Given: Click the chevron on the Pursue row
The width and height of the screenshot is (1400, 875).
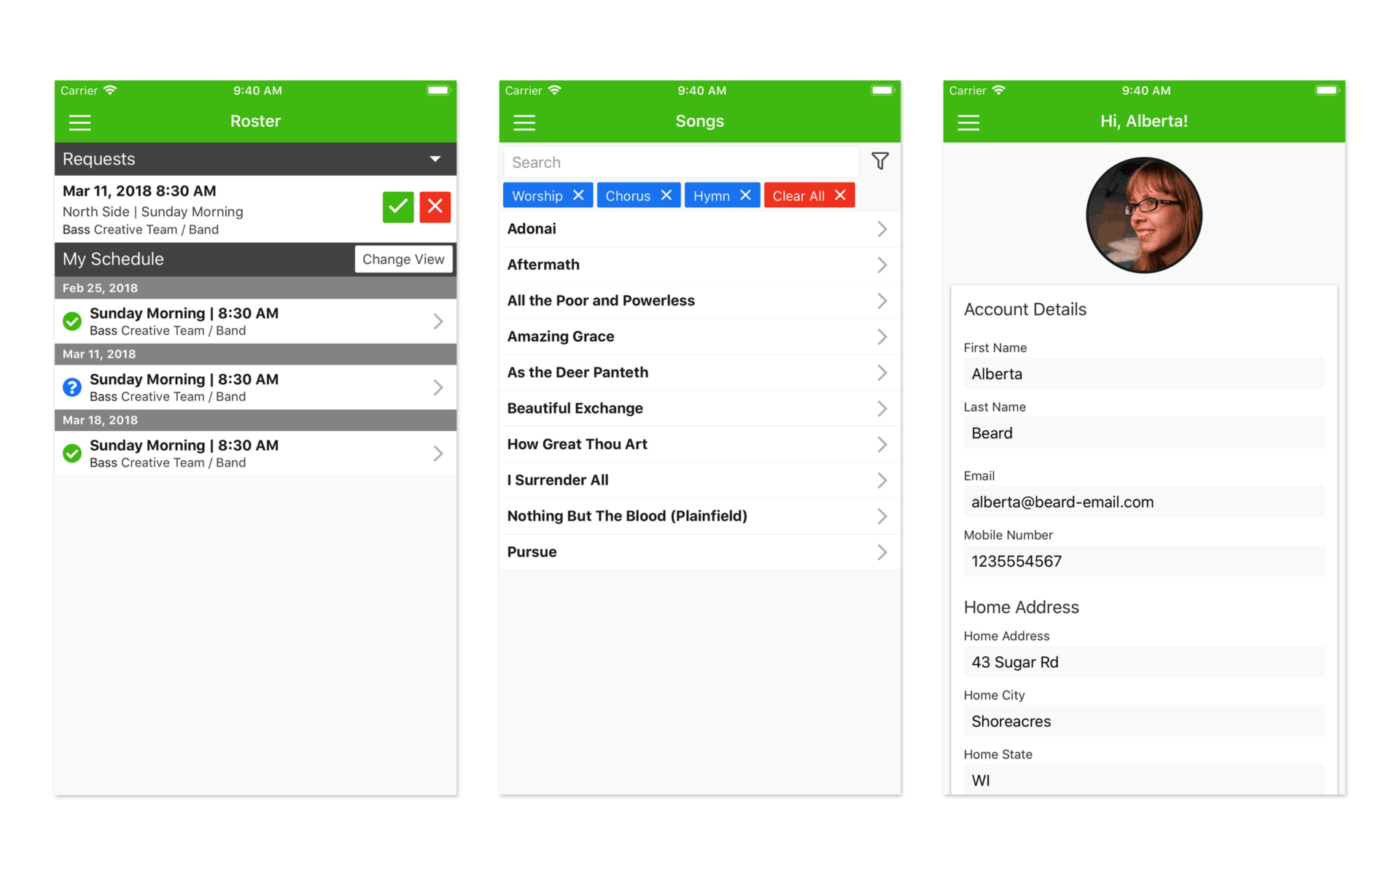Looking at the screenshot, I should click(882, 553).
